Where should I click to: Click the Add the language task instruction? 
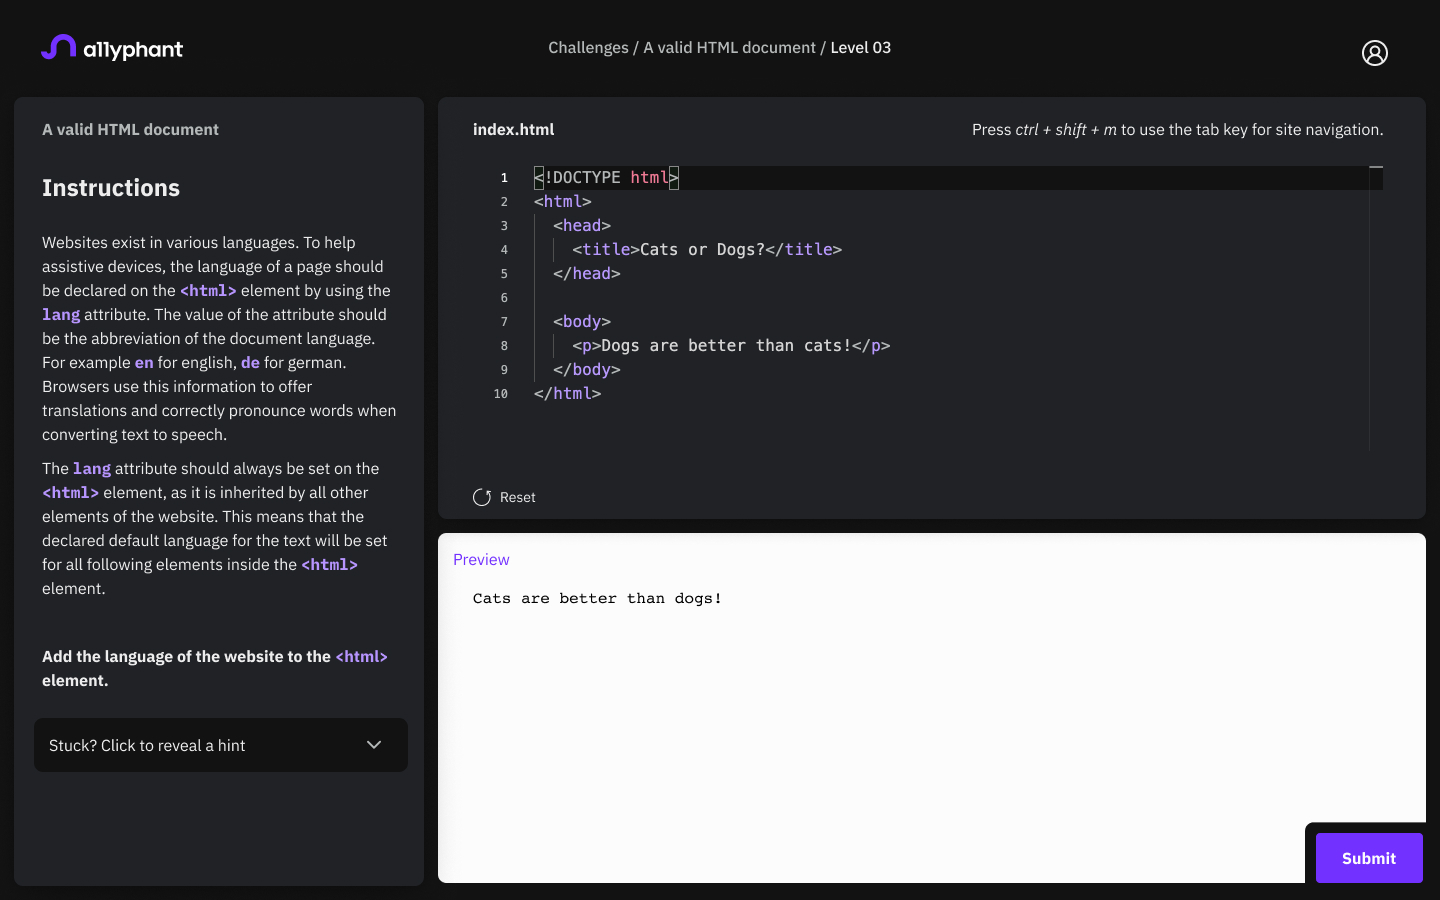click(215, 668)
